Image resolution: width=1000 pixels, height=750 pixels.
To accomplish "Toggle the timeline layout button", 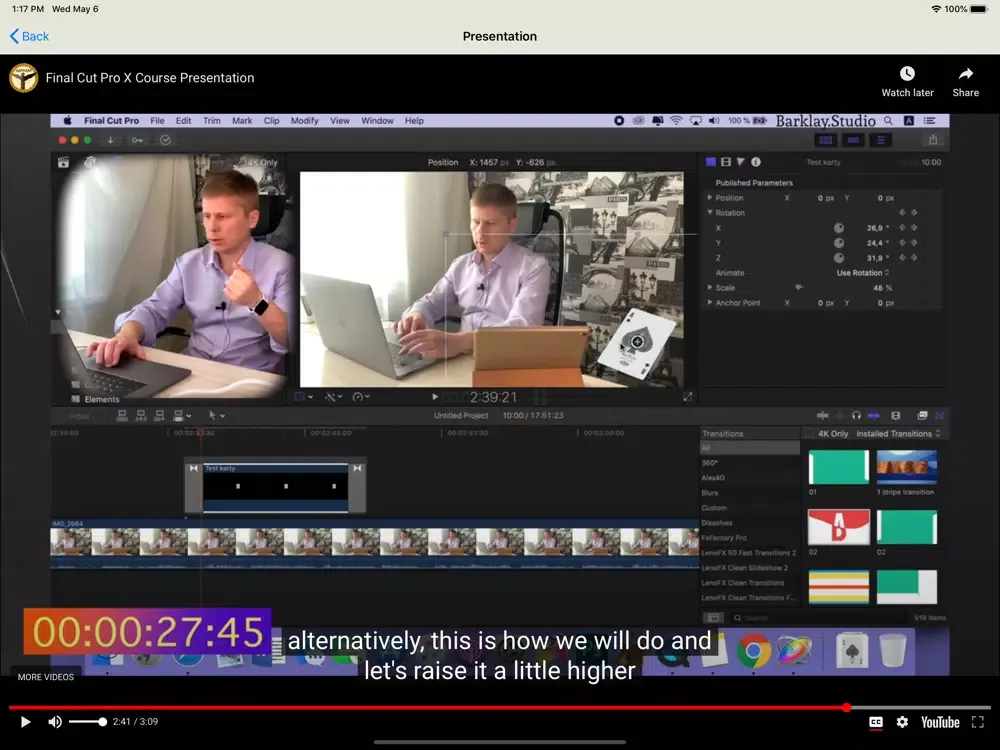I will pos(853,140).
